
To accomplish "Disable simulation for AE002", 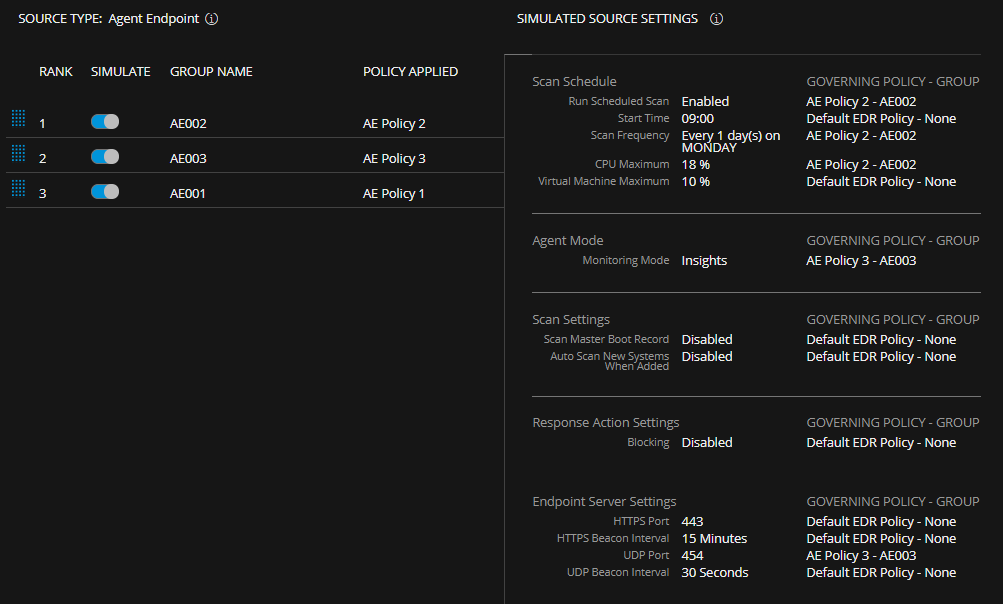I will pyautogui.click(x=104, y=120).
